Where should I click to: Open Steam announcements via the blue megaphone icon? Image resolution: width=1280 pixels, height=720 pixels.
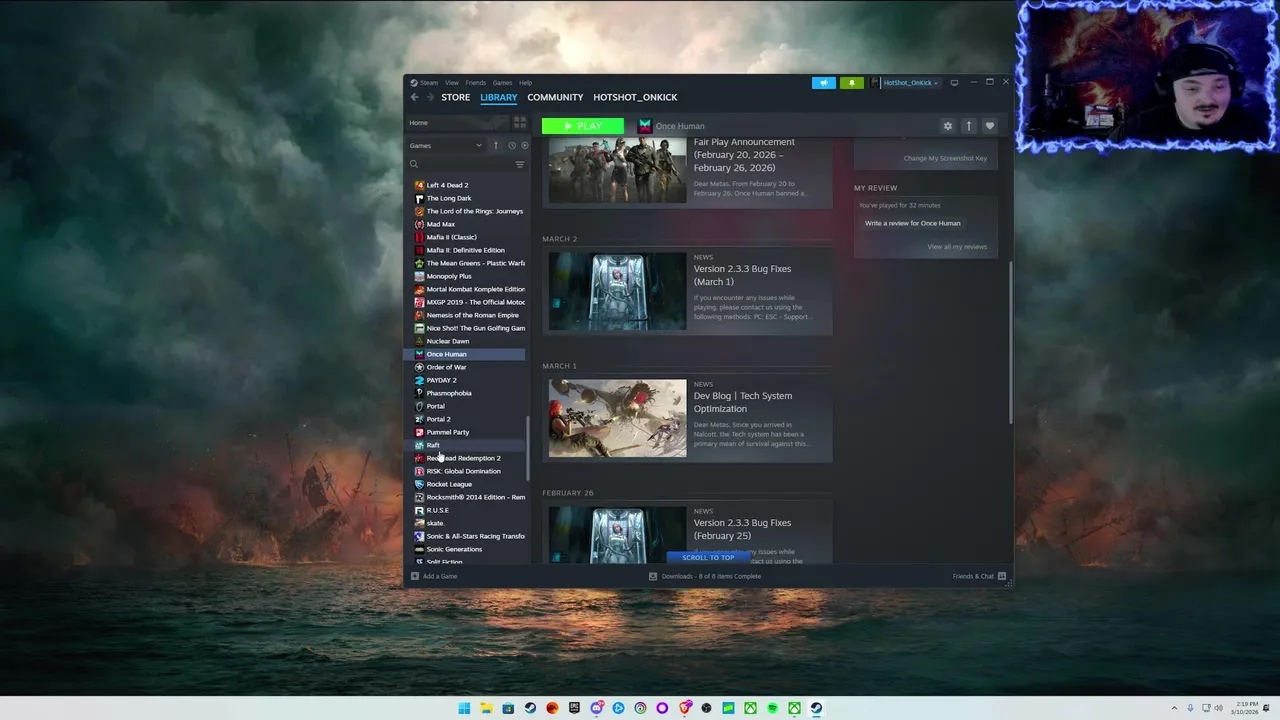(x=824, y=83)
